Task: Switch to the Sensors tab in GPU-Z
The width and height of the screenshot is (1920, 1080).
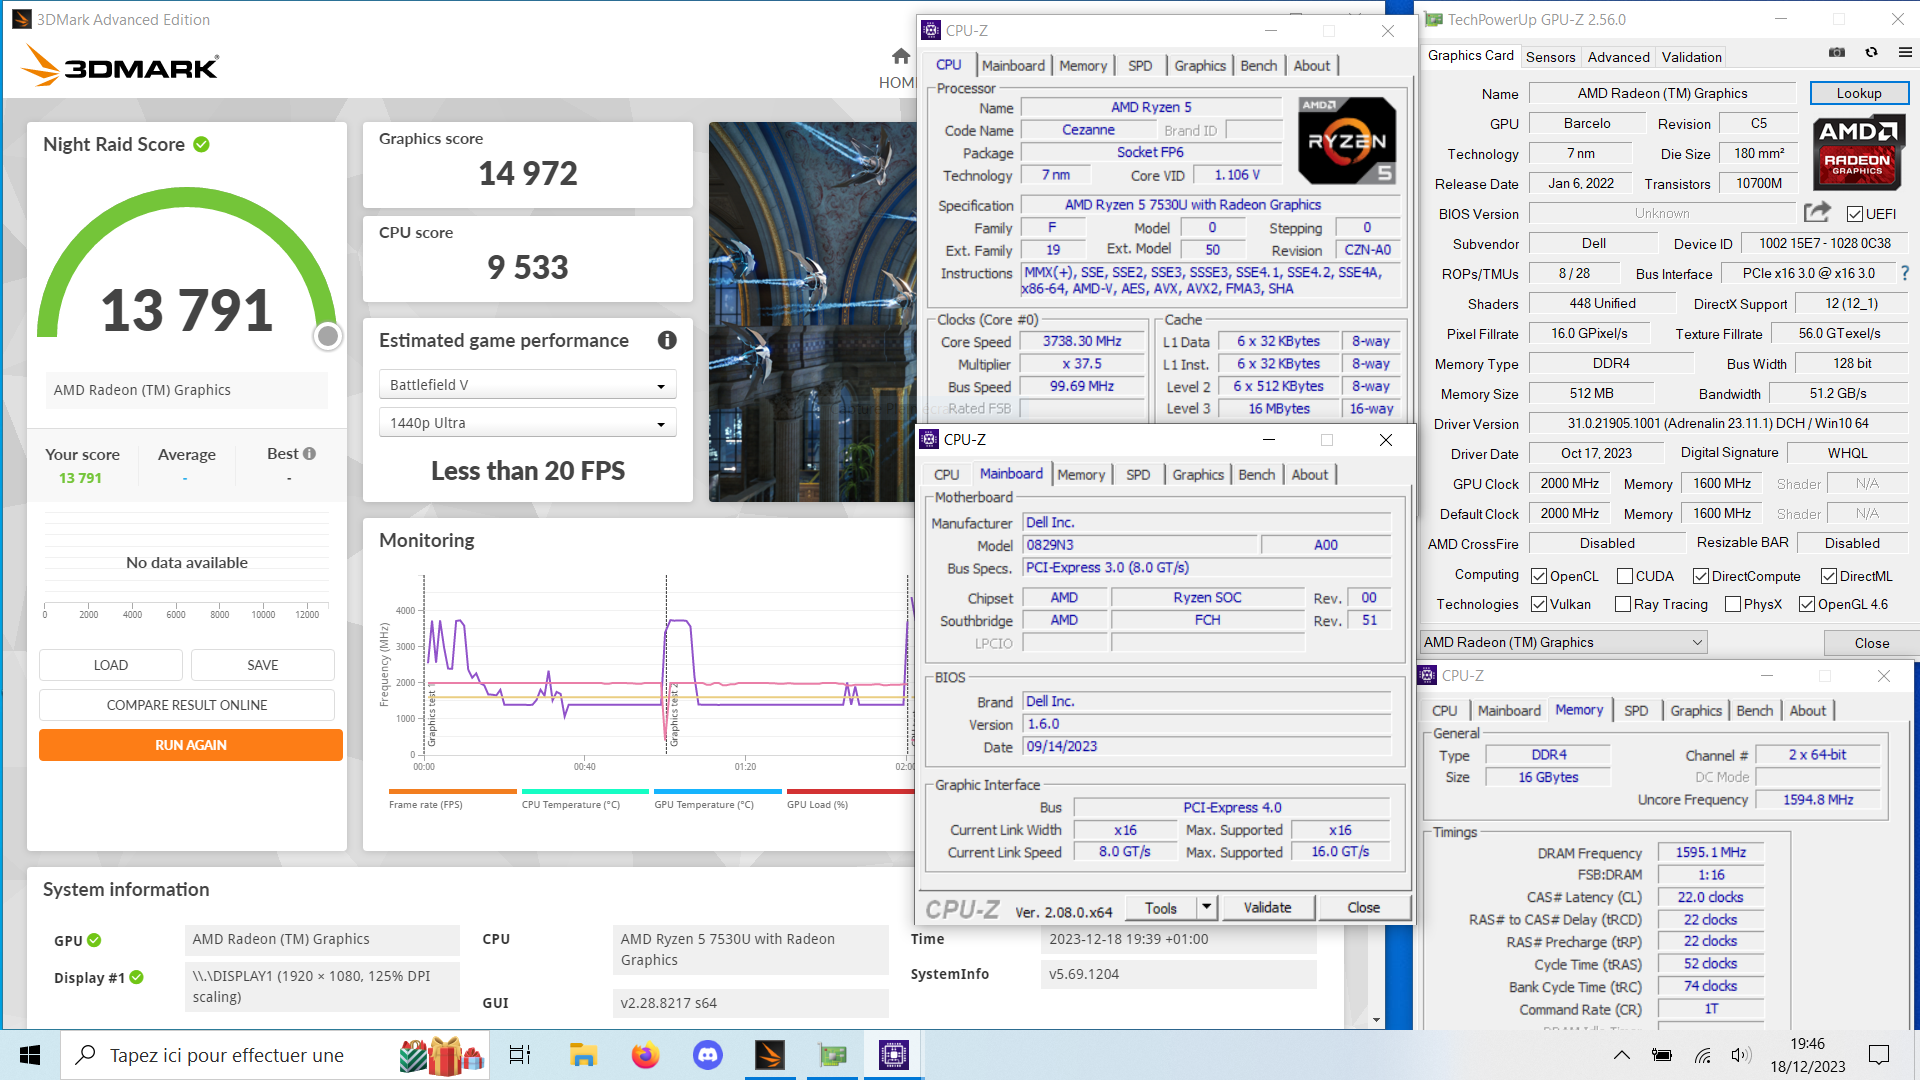Action: coord(1550,57)
